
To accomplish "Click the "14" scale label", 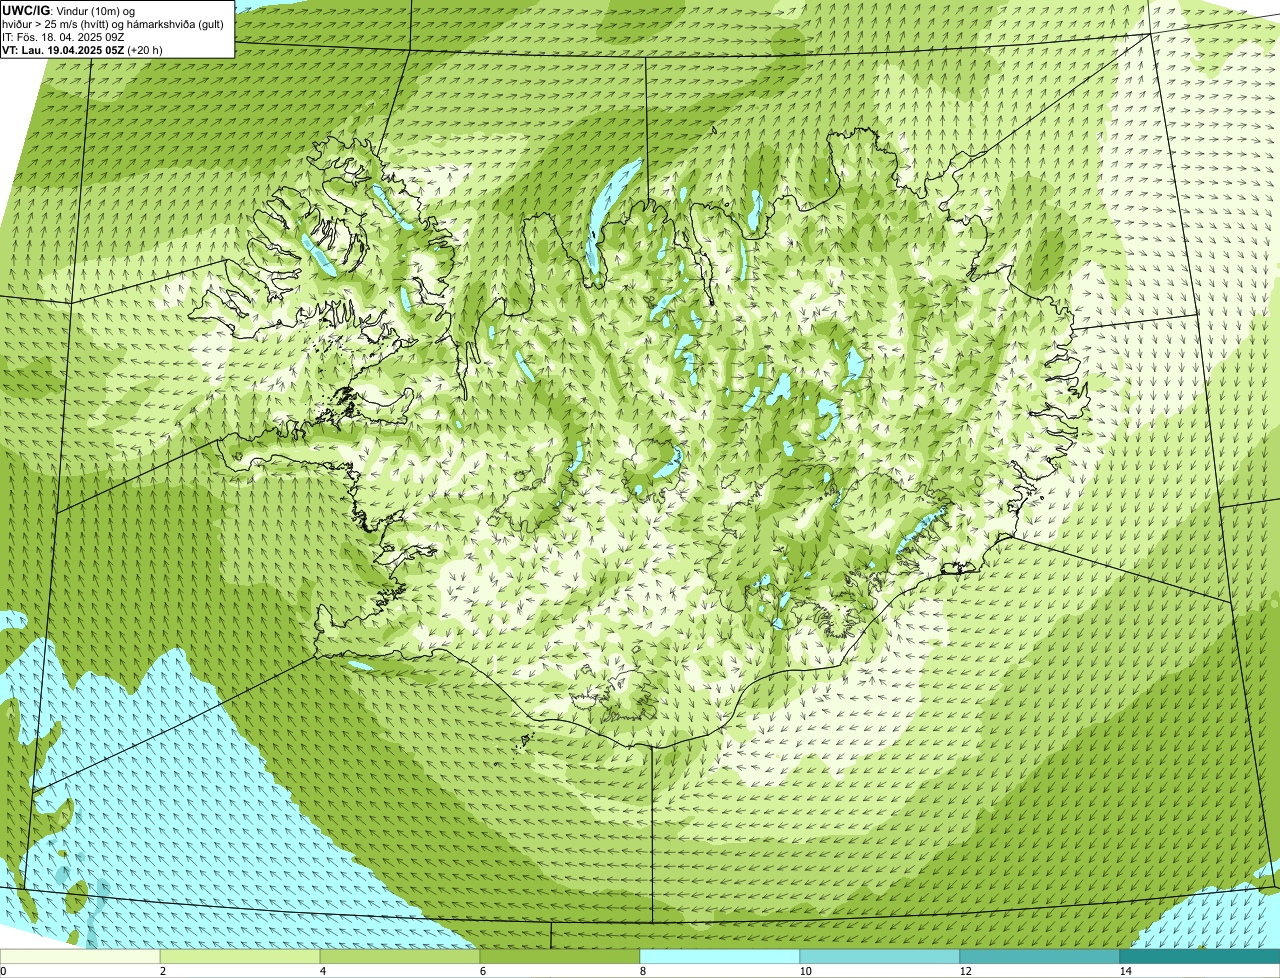I will (x=1125, y=971).
